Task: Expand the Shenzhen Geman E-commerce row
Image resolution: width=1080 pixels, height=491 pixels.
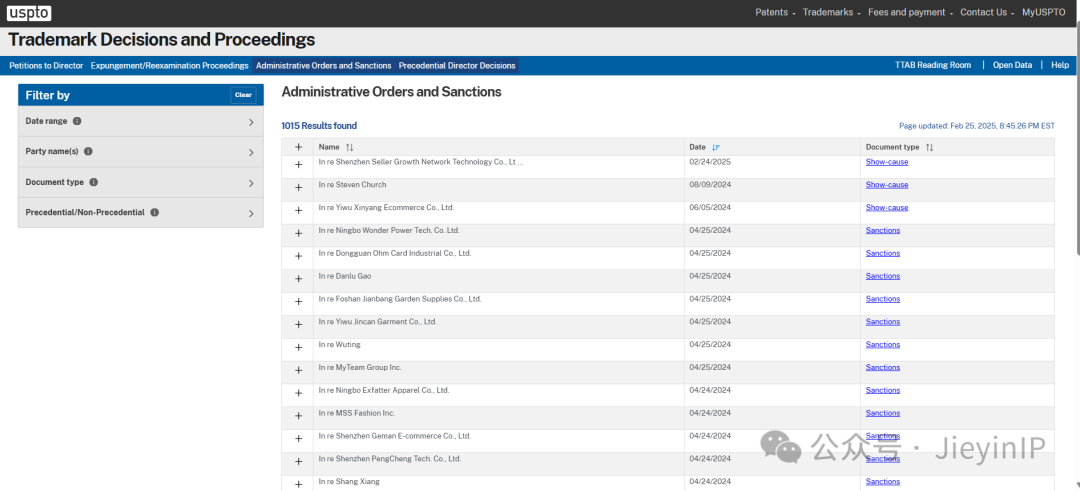Action: pyautogui.click(x=298, y=439)
